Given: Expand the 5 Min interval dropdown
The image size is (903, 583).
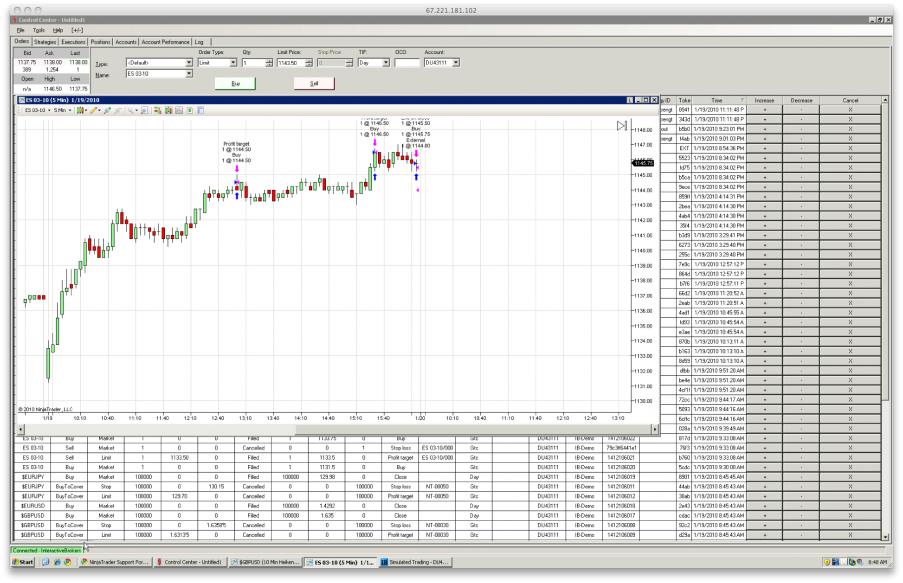Looking at the screenshot, I should point(70,110).
